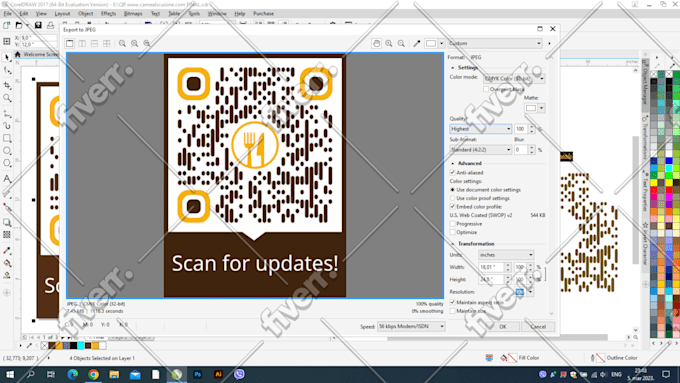Toggle Maintain size checkbox
The height and width of the screenshot is (383, 680).
(x=452, y=311)
